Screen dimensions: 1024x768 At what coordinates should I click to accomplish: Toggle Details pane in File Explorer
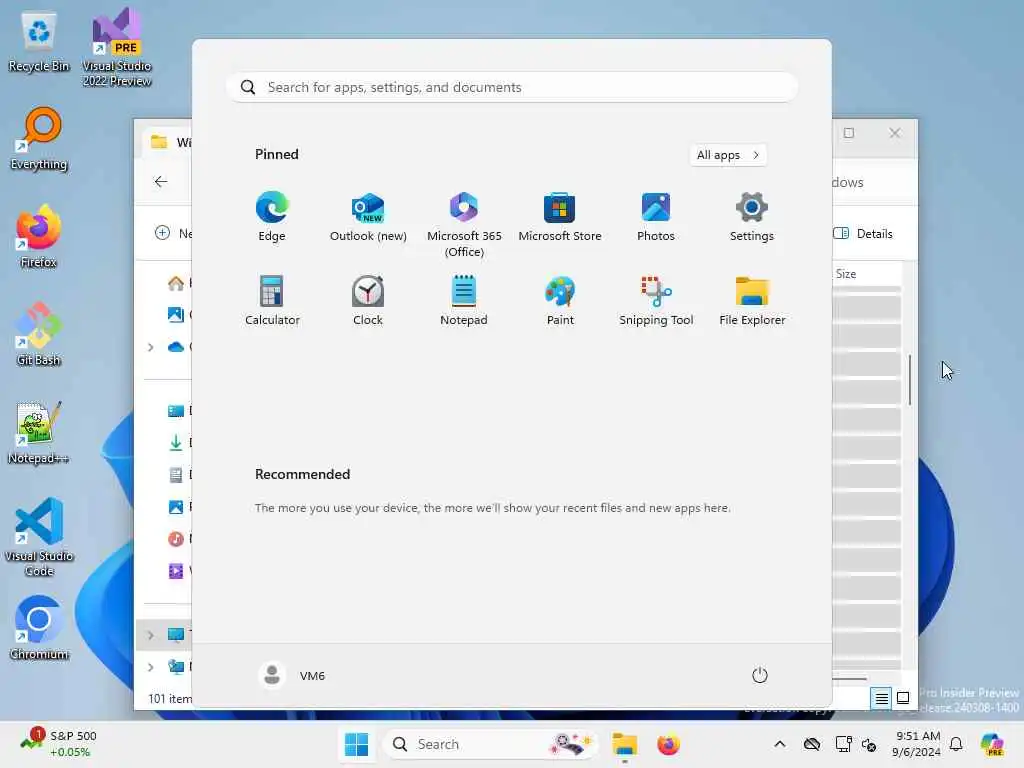coord(863,234)
